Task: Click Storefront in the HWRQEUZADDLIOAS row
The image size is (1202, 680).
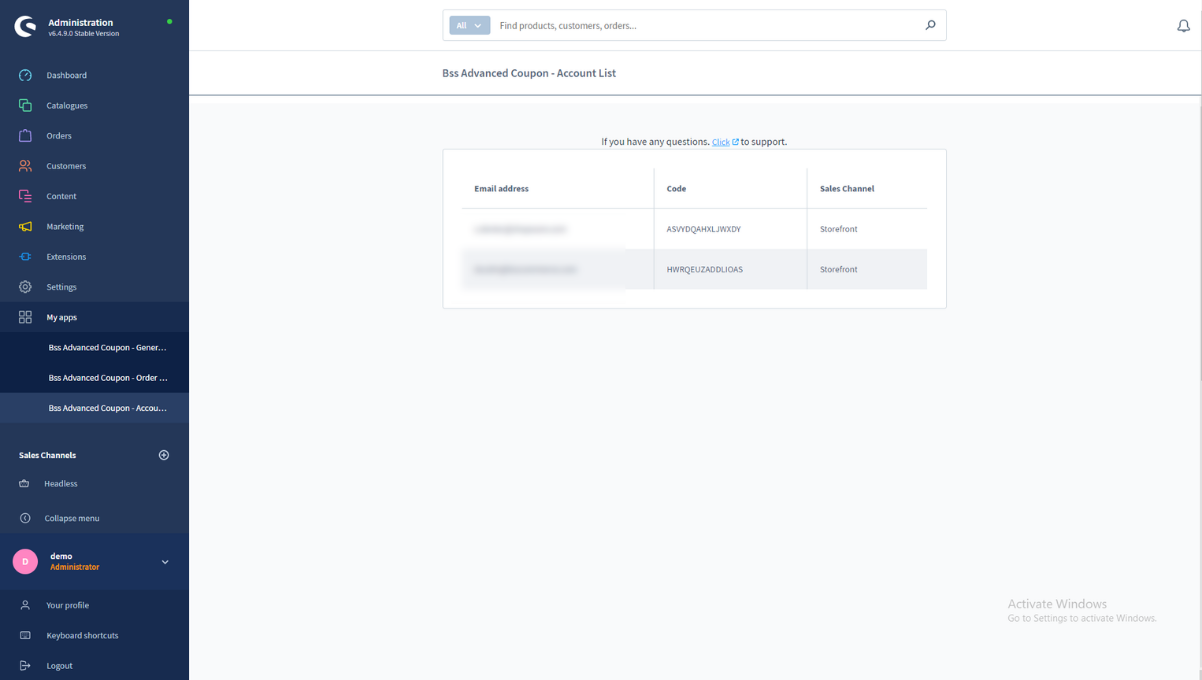Action: [838, 269]
